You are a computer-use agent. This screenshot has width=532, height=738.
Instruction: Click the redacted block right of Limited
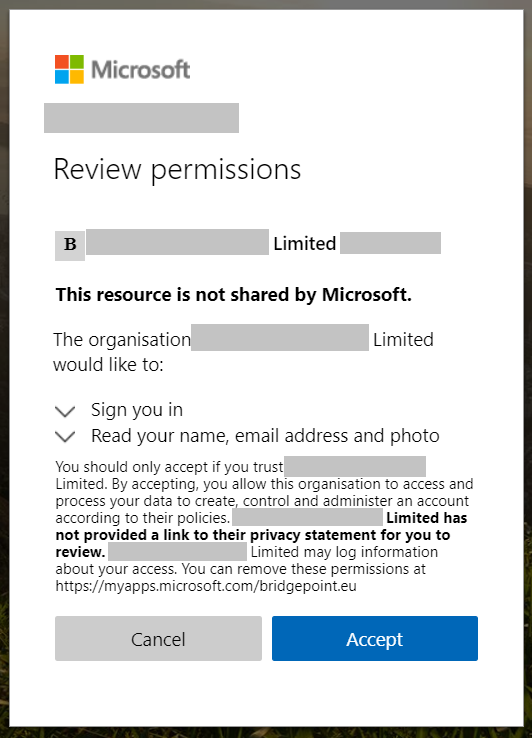pos(390,243)
